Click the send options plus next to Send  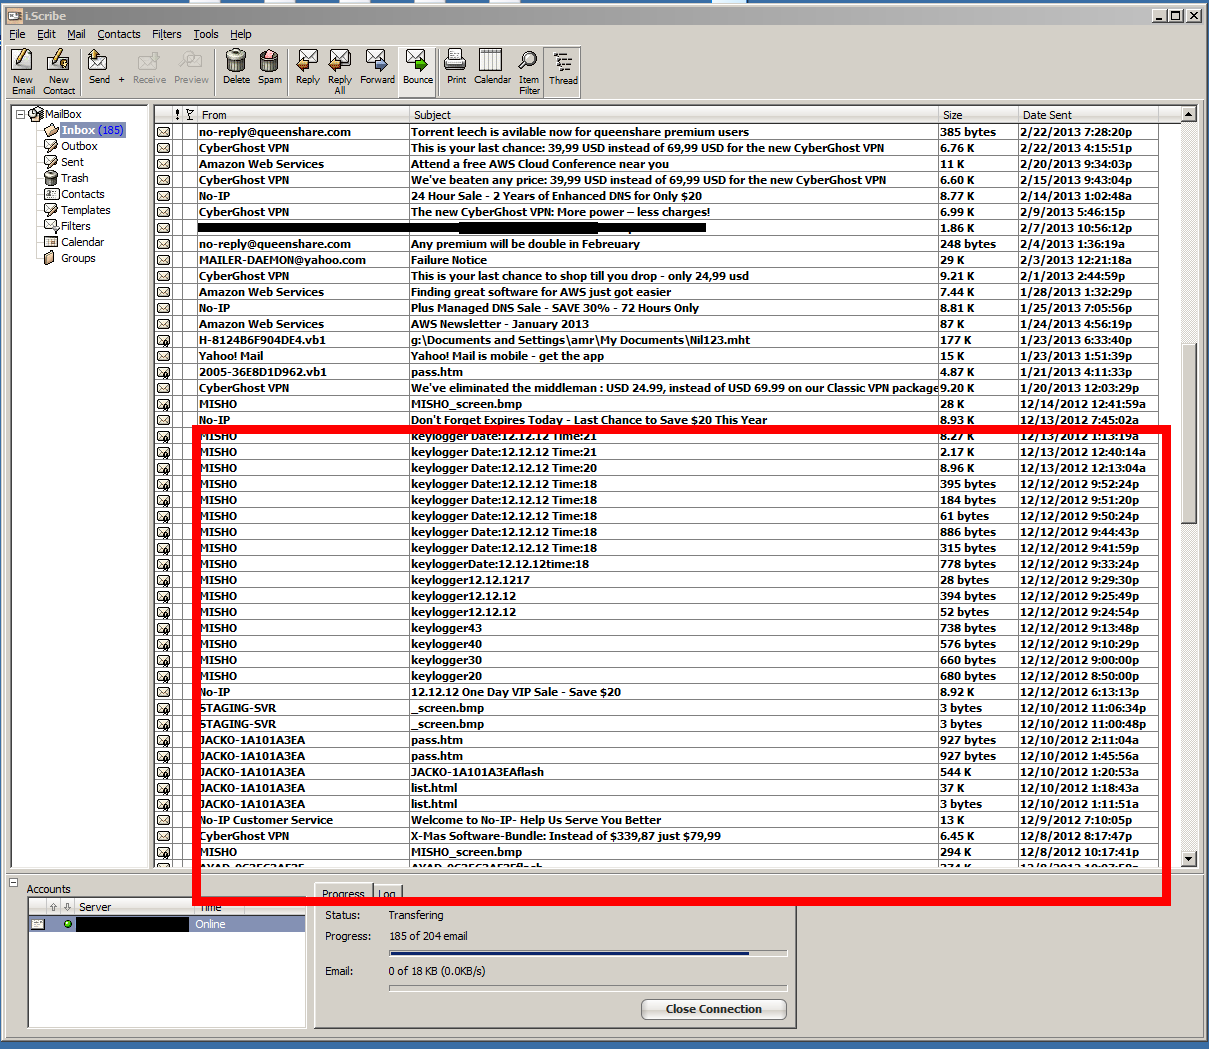(x=122, y=80)
